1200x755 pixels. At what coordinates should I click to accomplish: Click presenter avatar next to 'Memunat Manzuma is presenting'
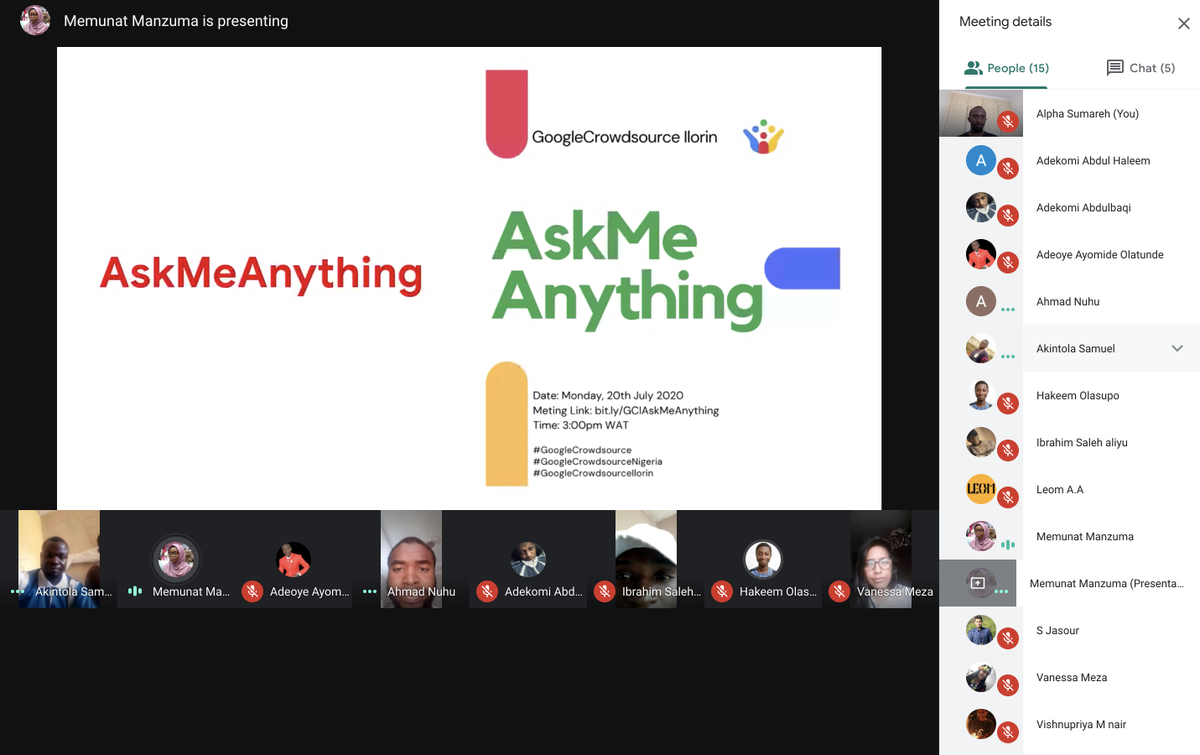click(35, 21)
